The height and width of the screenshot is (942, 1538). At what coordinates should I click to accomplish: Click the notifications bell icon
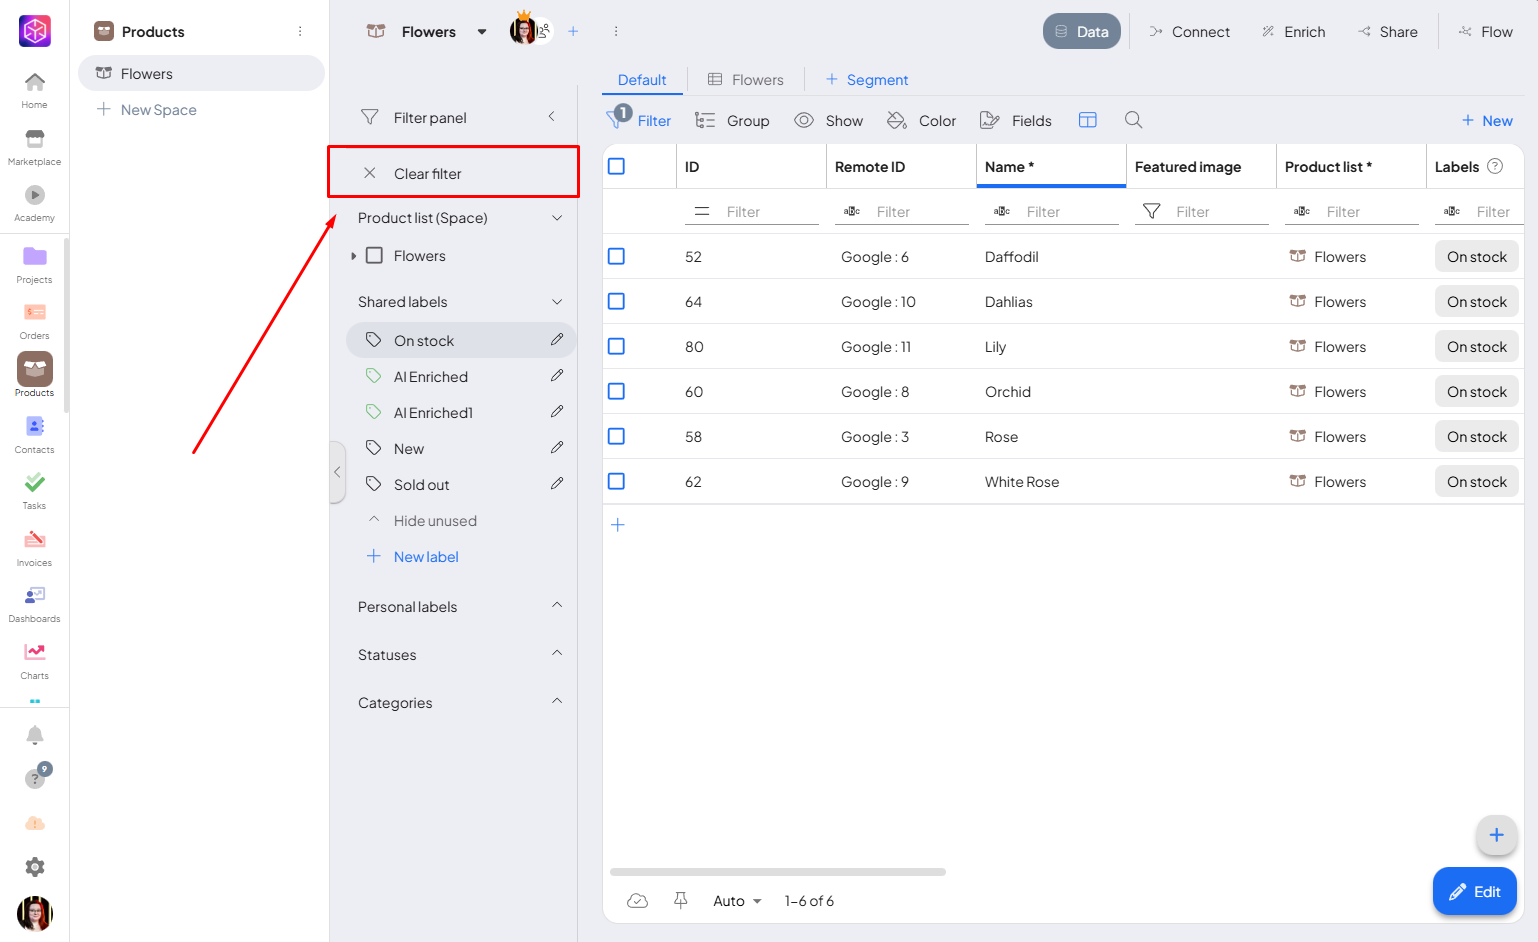point(35,736)
